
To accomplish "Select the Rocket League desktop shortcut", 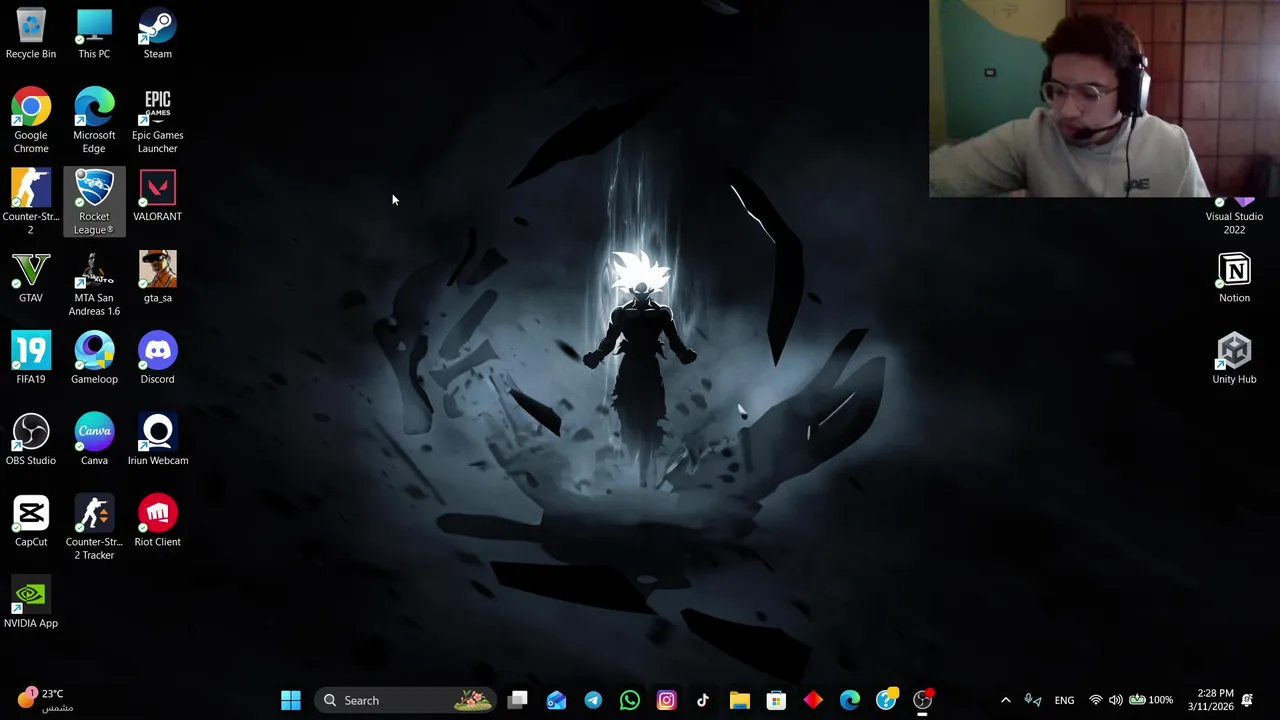I will [94, 202].
